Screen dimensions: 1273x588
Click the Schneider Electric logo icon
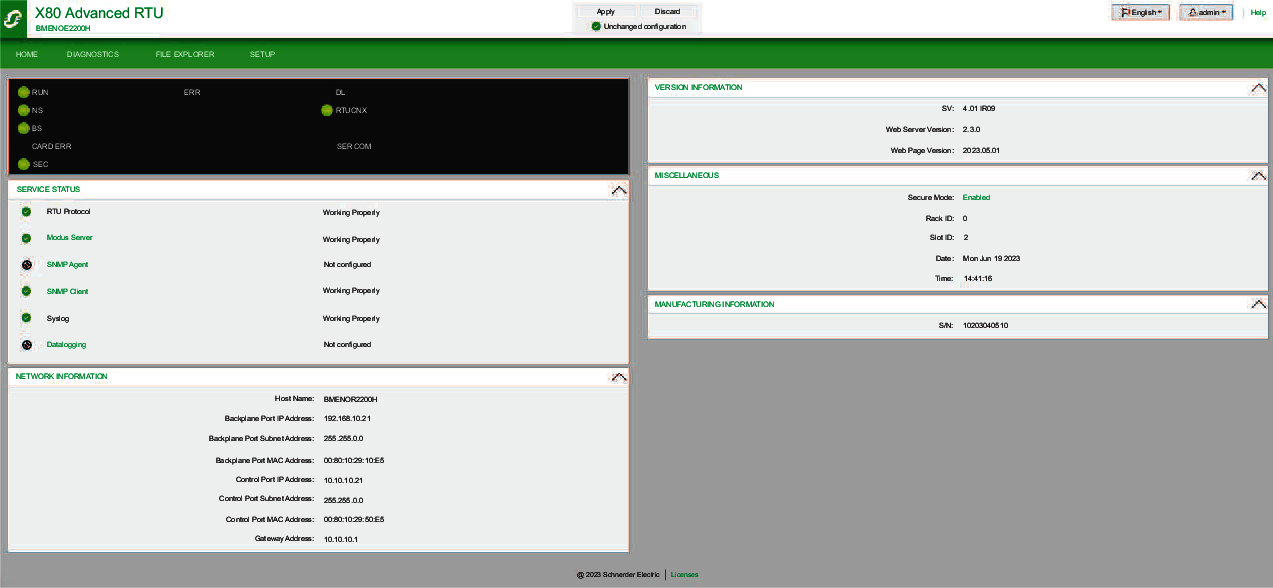pyautogui.click(x=14, y=18)
